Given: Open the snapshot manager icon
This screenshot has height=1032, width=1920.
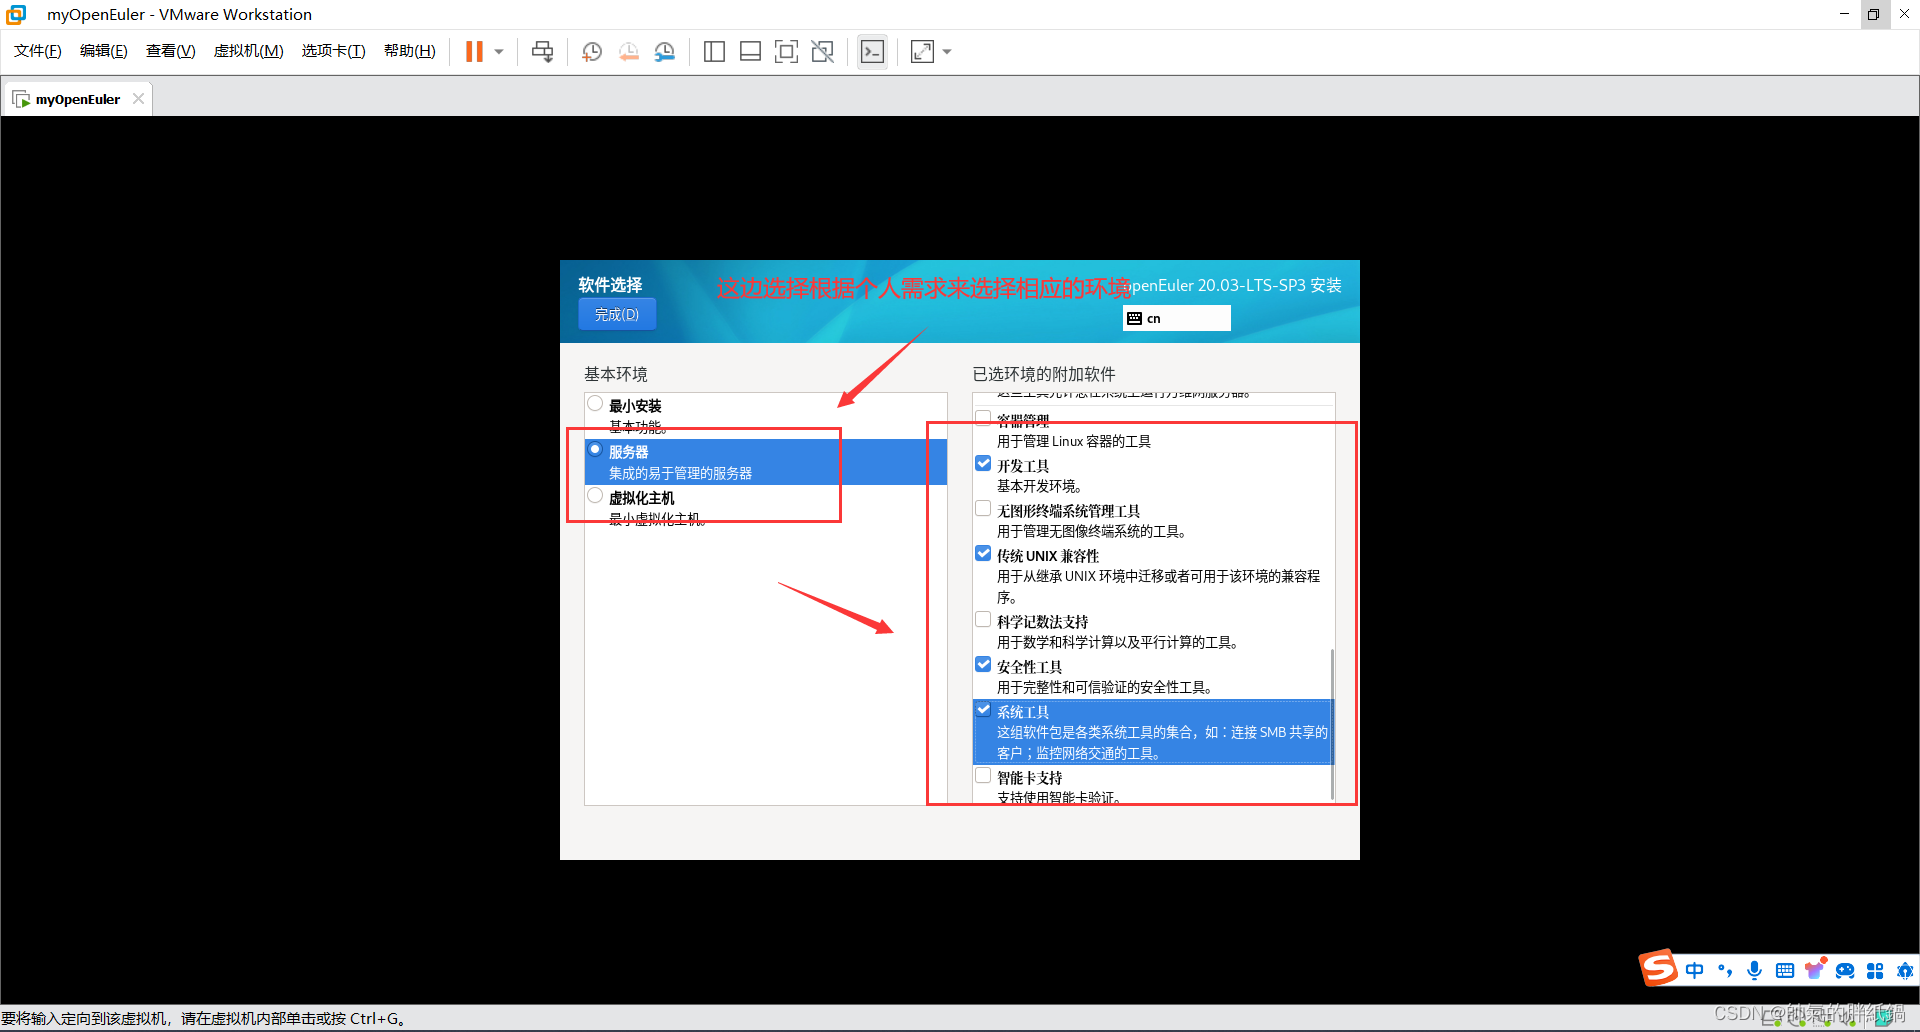Looking at the screenshot, I should click(x=664, y=51).
